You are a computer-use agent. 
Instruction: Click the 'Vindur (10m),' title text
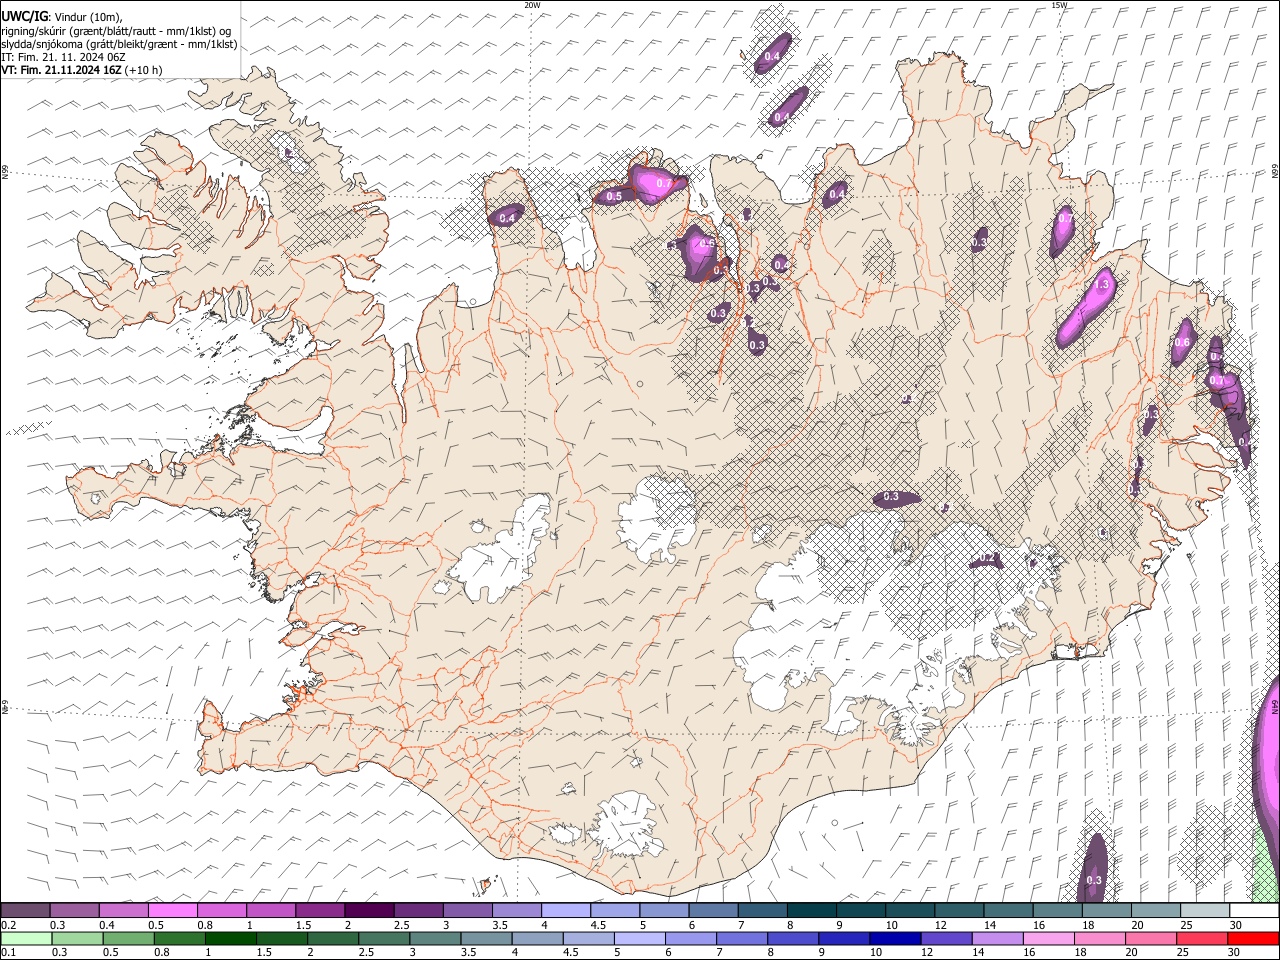88,17
